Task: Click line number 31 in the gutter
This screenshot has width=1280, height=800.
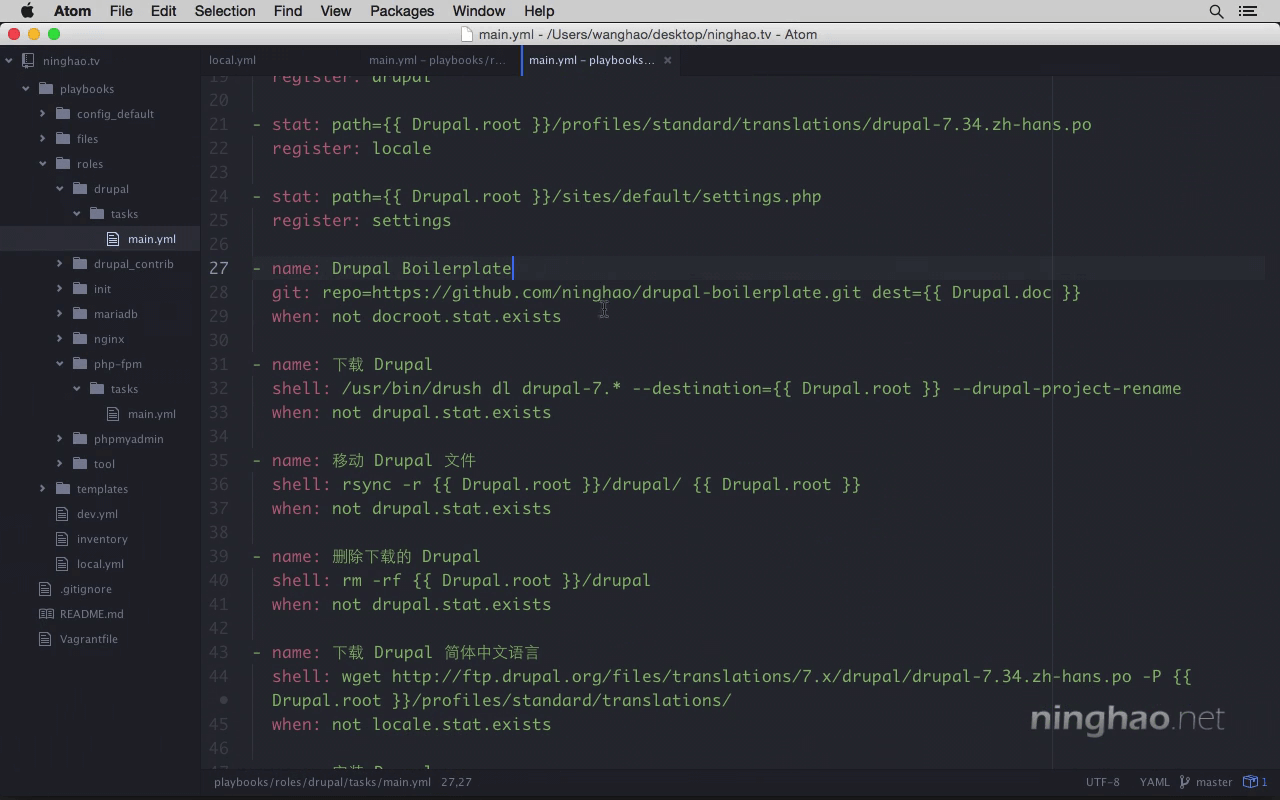Action: click(218, 364)
